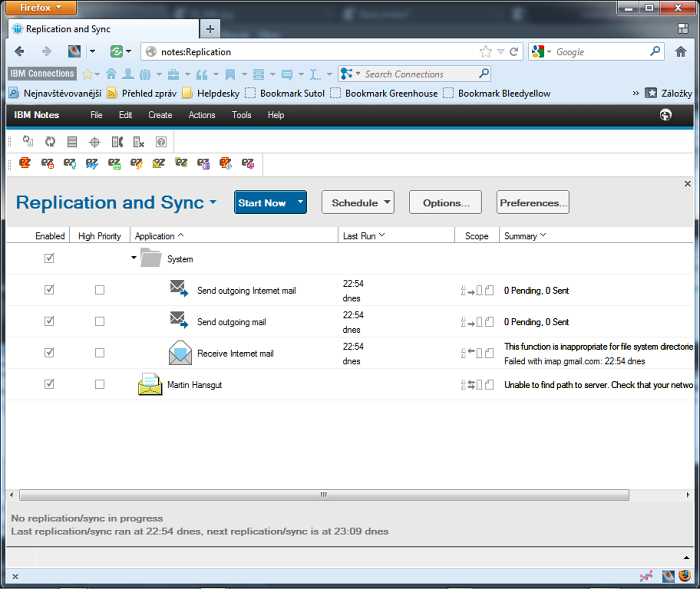This screenshot has width=700, height=589.
Task: Open Connections profile person icon
Action: point(128,74)
